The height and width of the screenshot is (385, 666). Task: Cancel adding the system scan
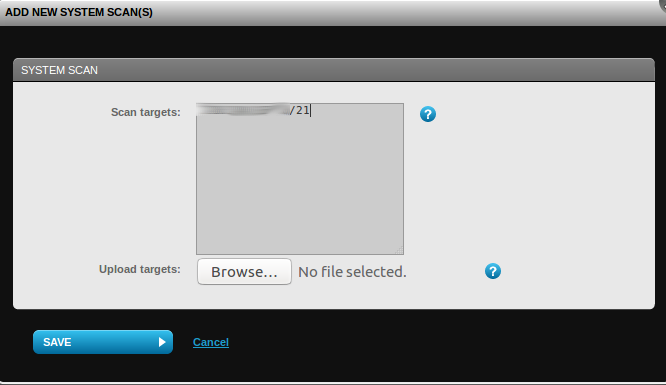coord(211,342)
